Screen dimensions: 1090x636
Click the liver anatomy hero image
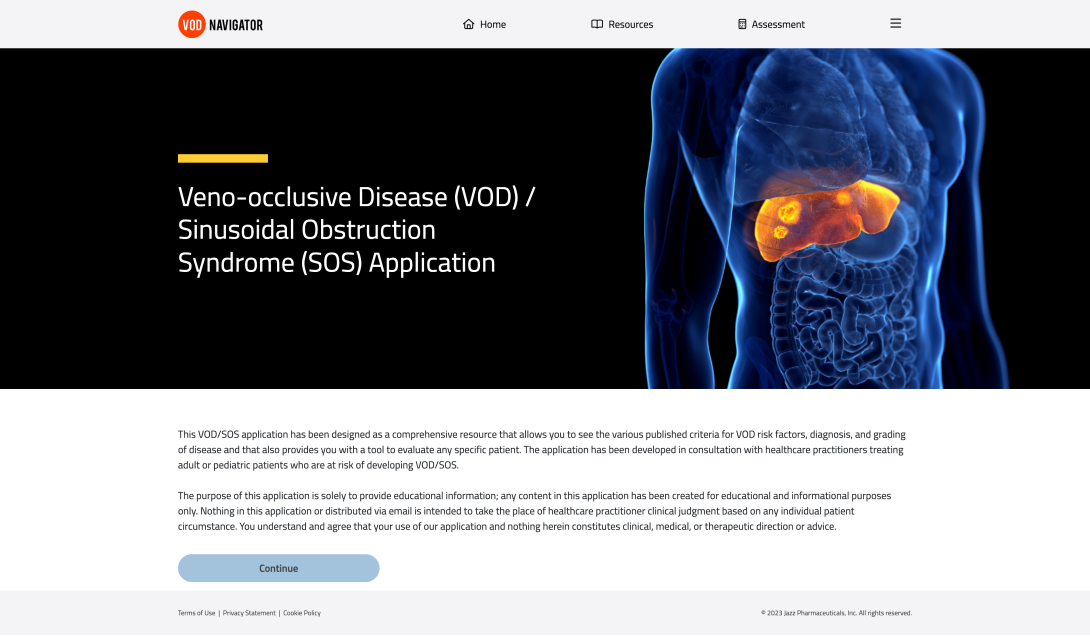click(x=827, y=218)
